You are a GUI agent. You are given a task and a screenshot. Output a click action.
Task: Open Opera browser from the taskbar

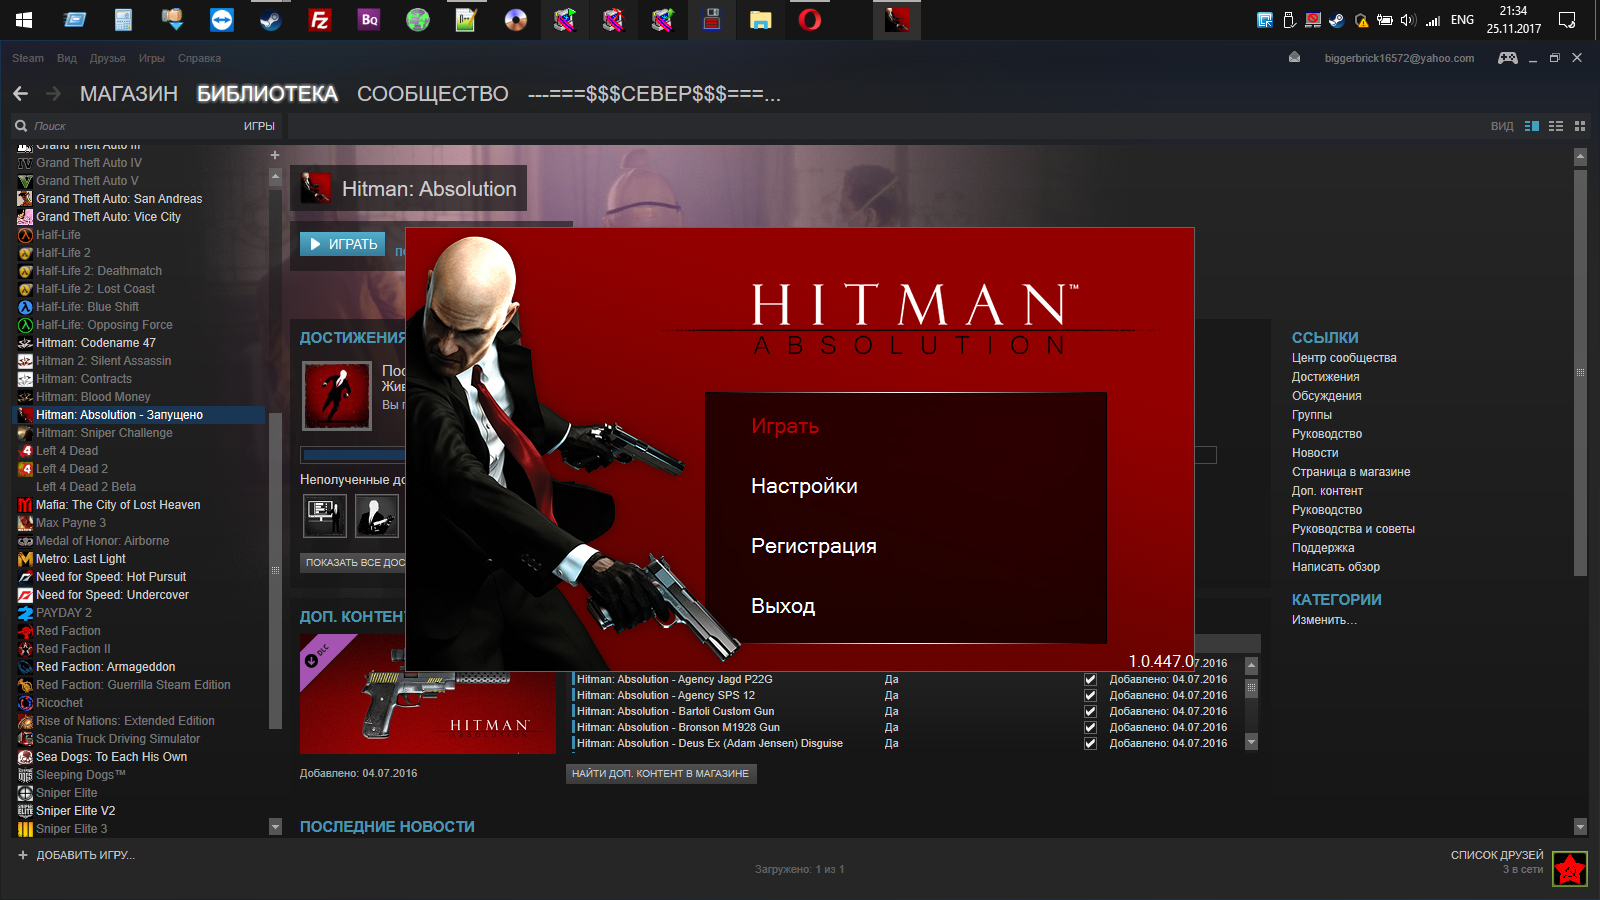[x=810, y=20]
